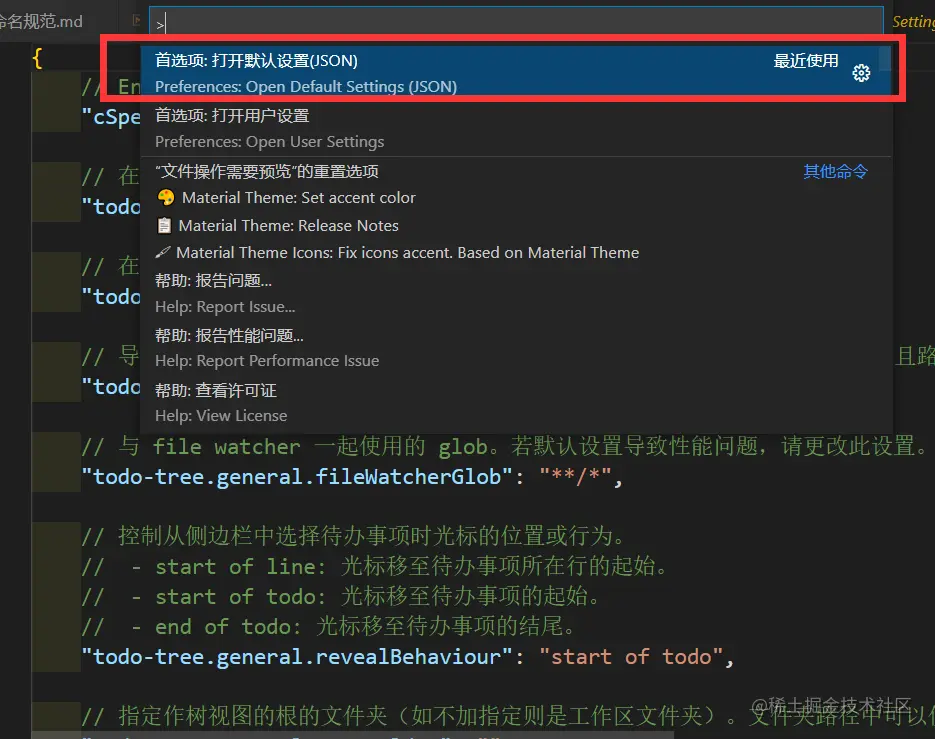Run Material Theme Icons: Fix icons accent
The width and height of the screenshot is (935, 739).
click(516, 253)
